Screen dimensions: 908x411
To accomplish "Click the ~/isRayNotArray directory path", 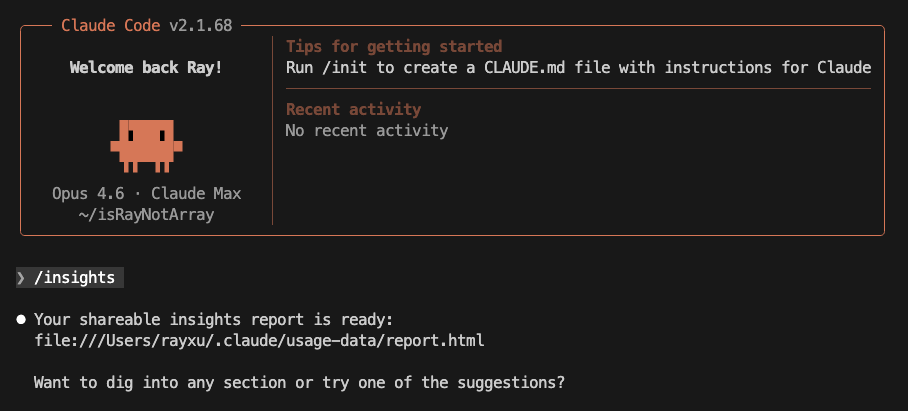I will [146, 214].
